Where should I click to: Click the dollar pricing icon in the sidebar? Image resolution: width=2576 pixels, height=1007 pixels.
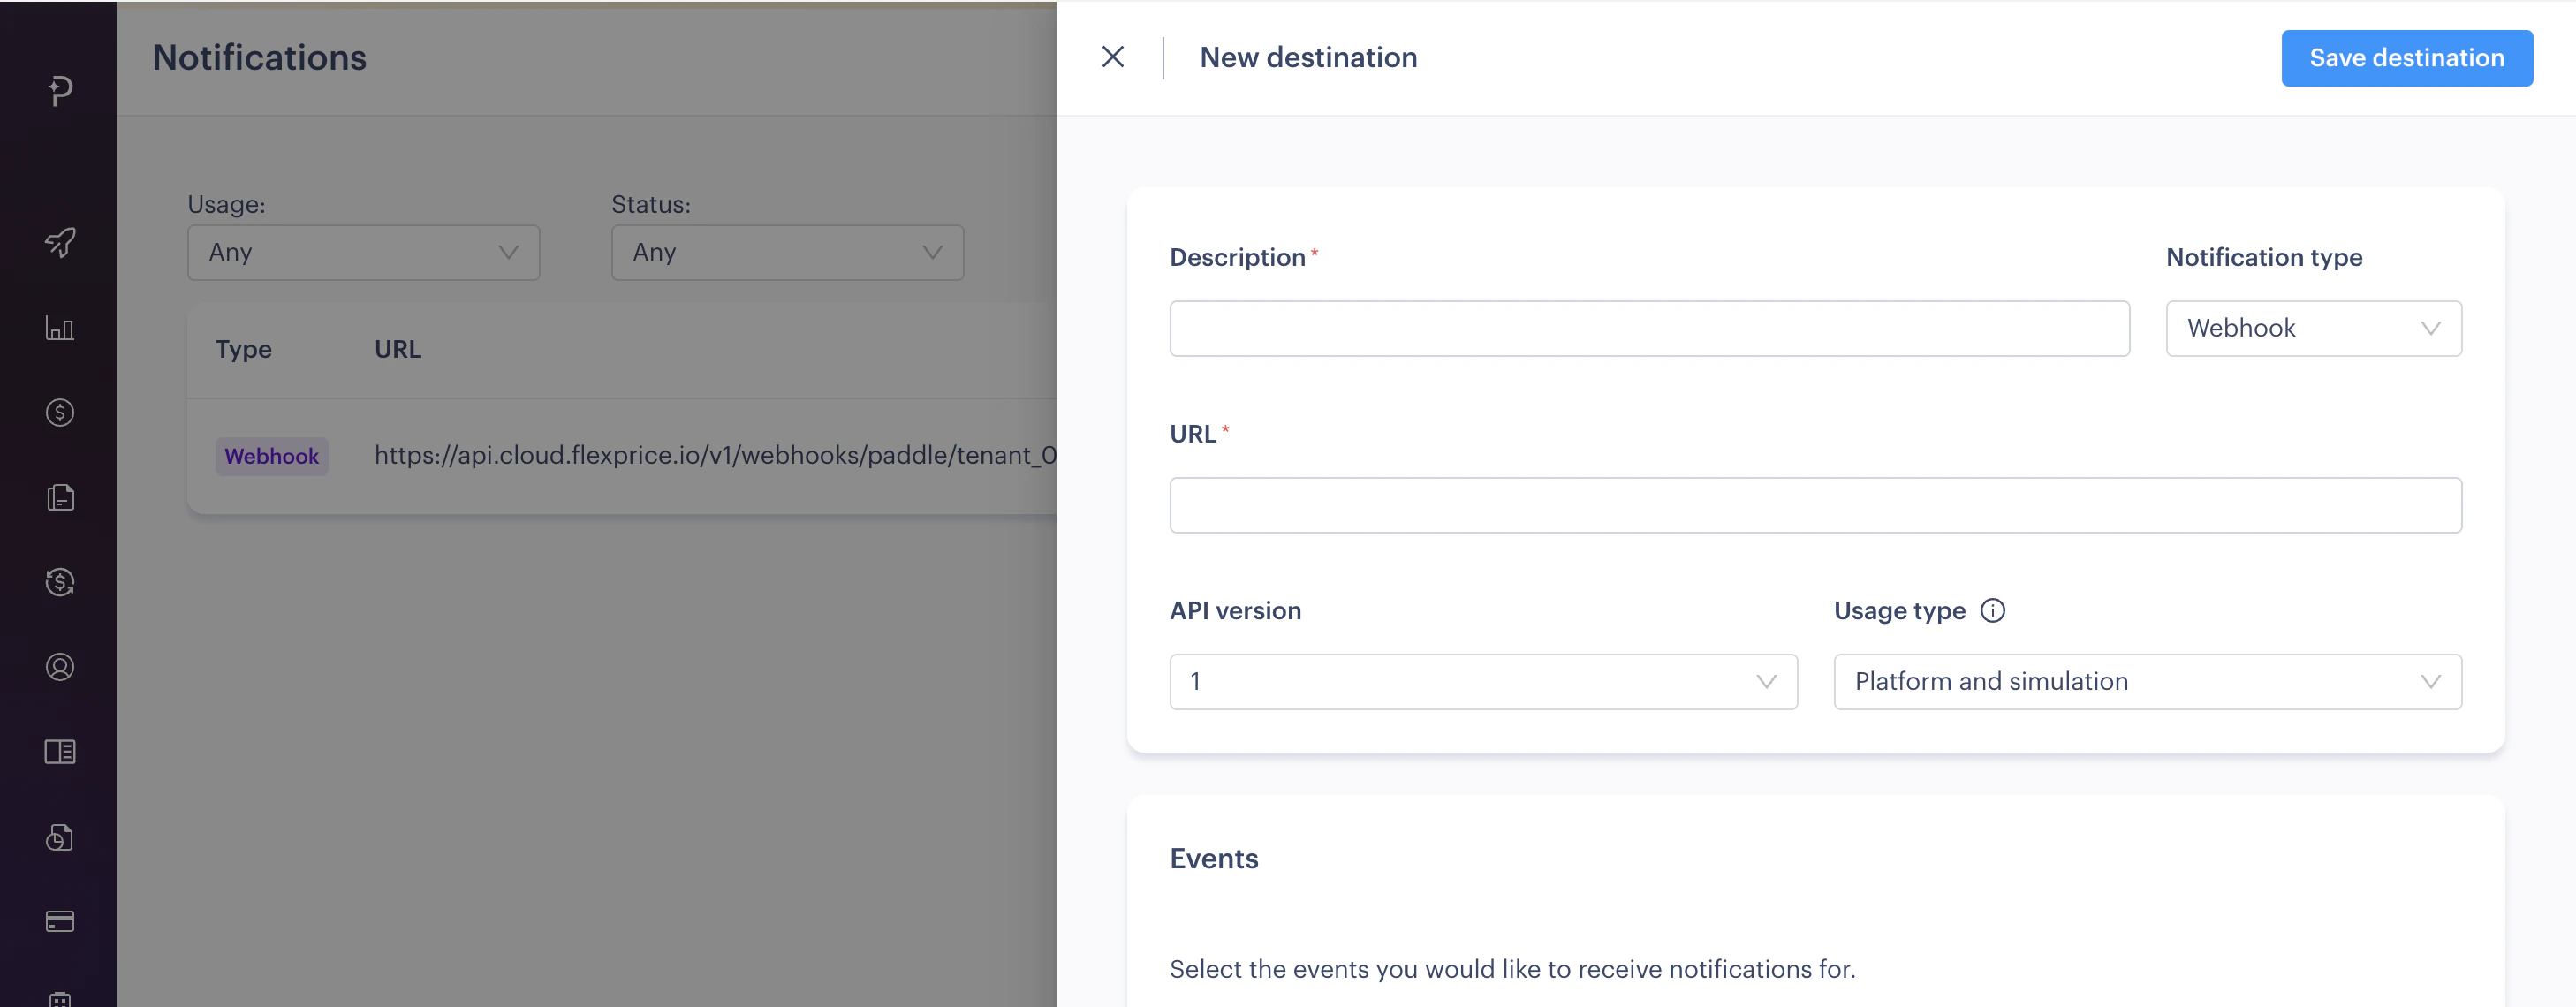click(x=59, y=411)
